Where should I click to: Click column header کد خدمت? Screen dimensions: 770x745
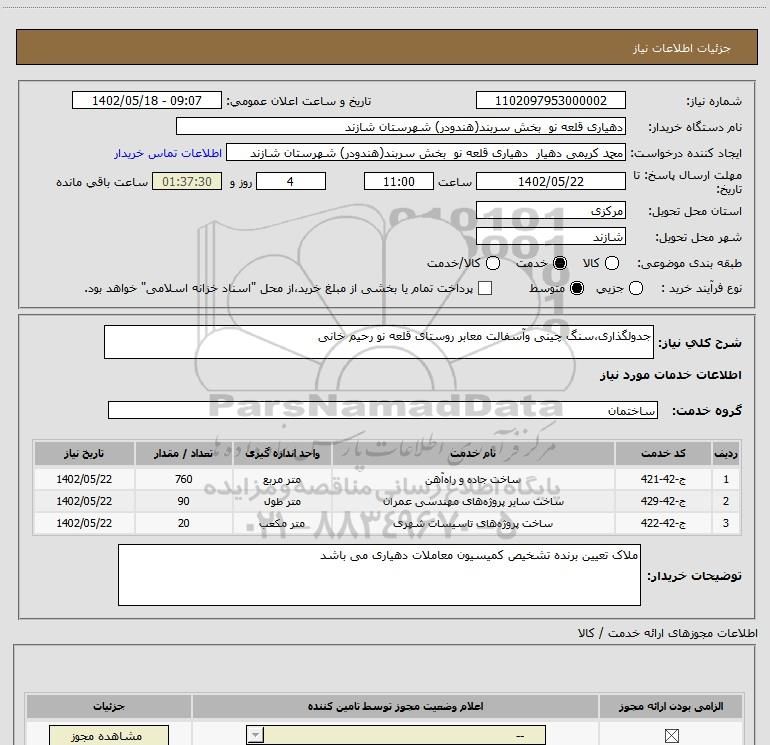(663, 453)
